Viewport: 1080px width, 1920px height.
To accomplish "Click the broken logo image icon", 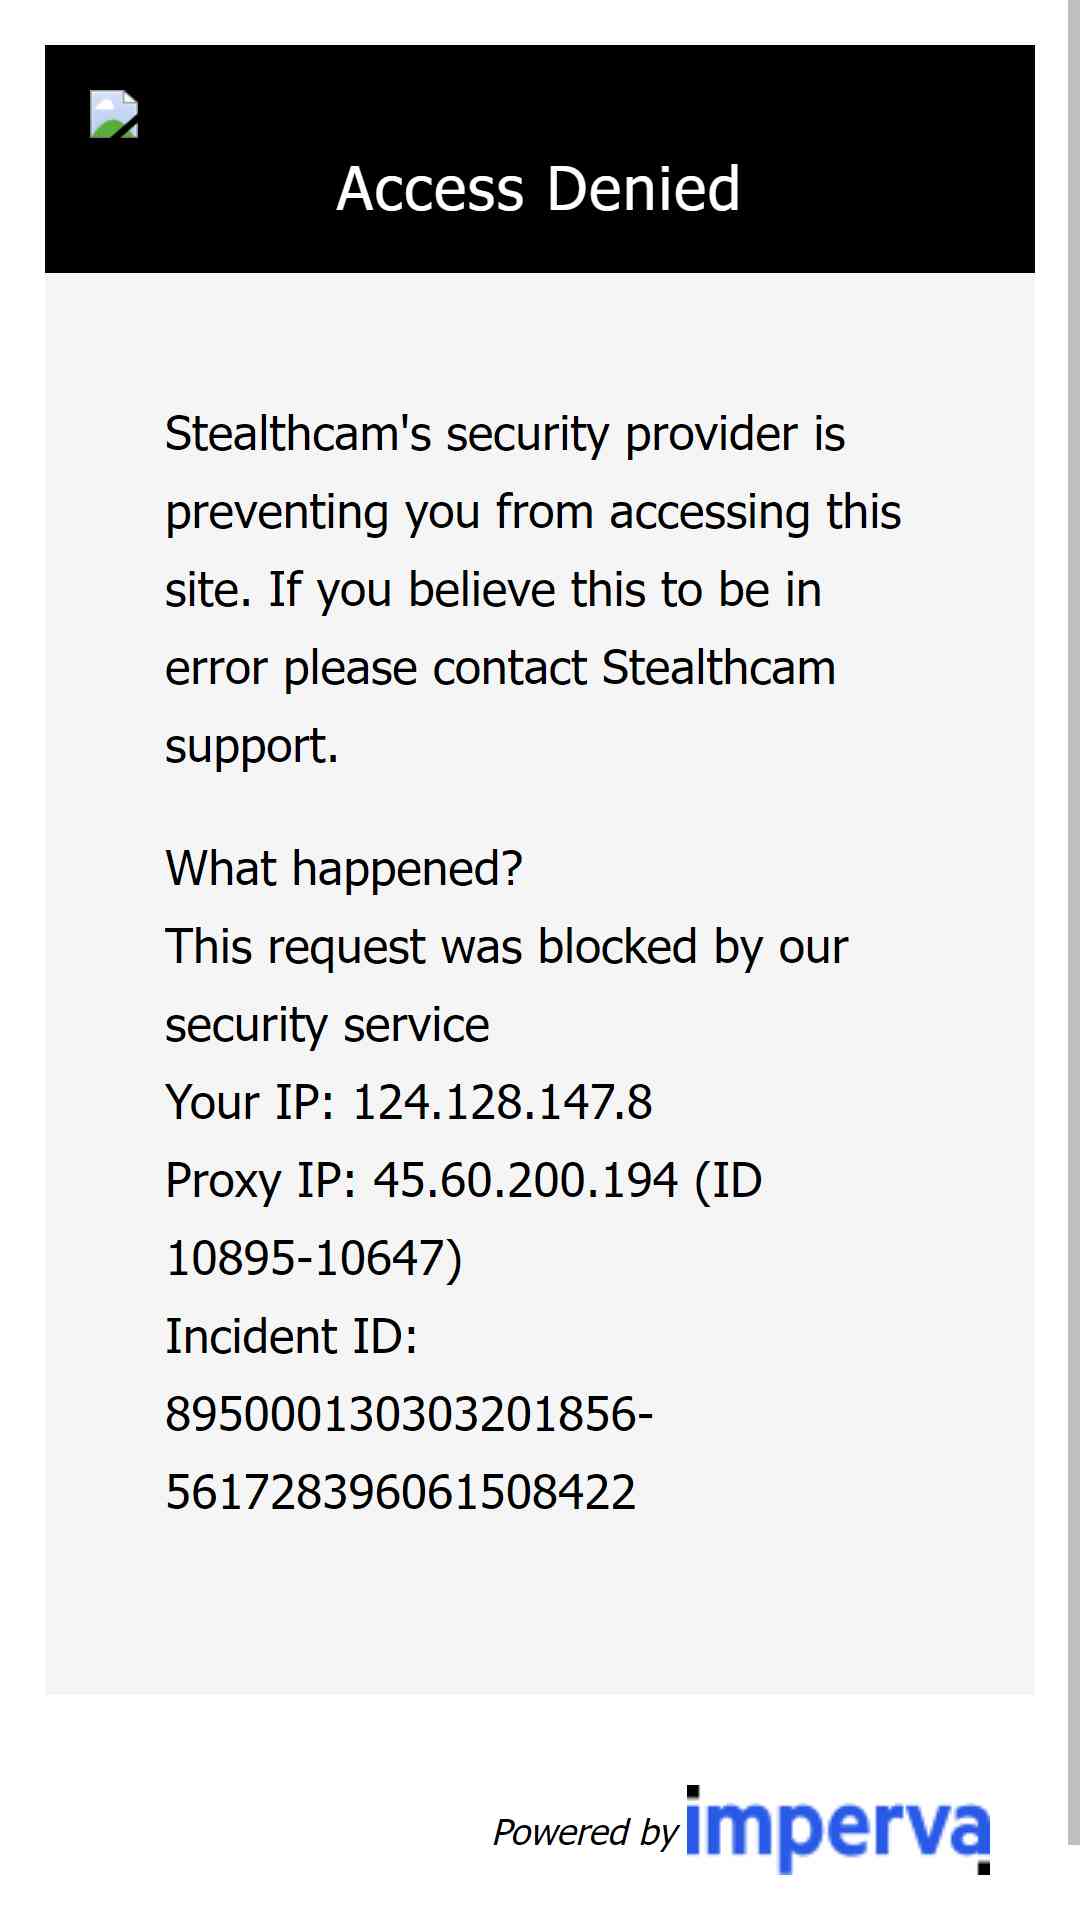I will click(x=114, y=114).
